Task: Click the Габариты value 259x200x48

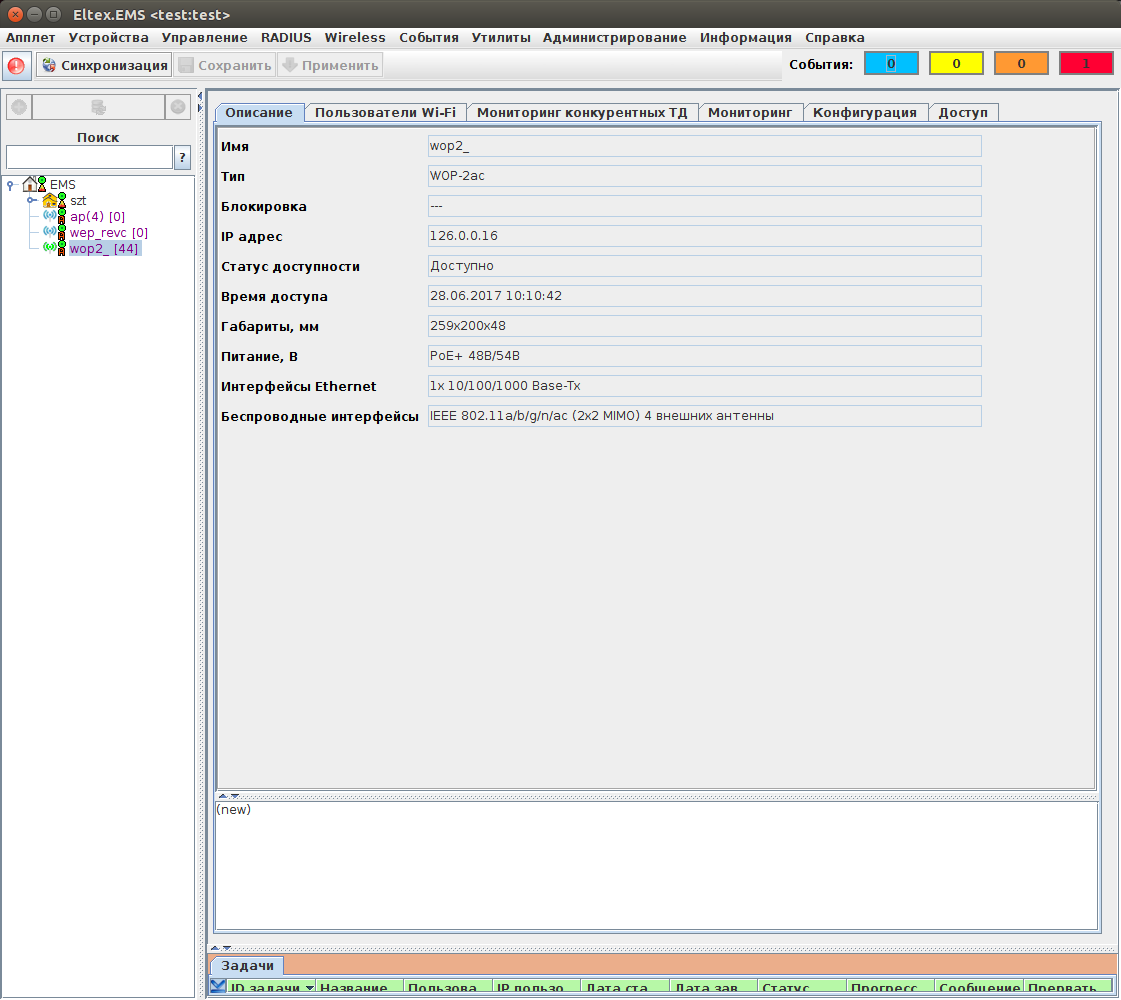Action: point(704,326)
